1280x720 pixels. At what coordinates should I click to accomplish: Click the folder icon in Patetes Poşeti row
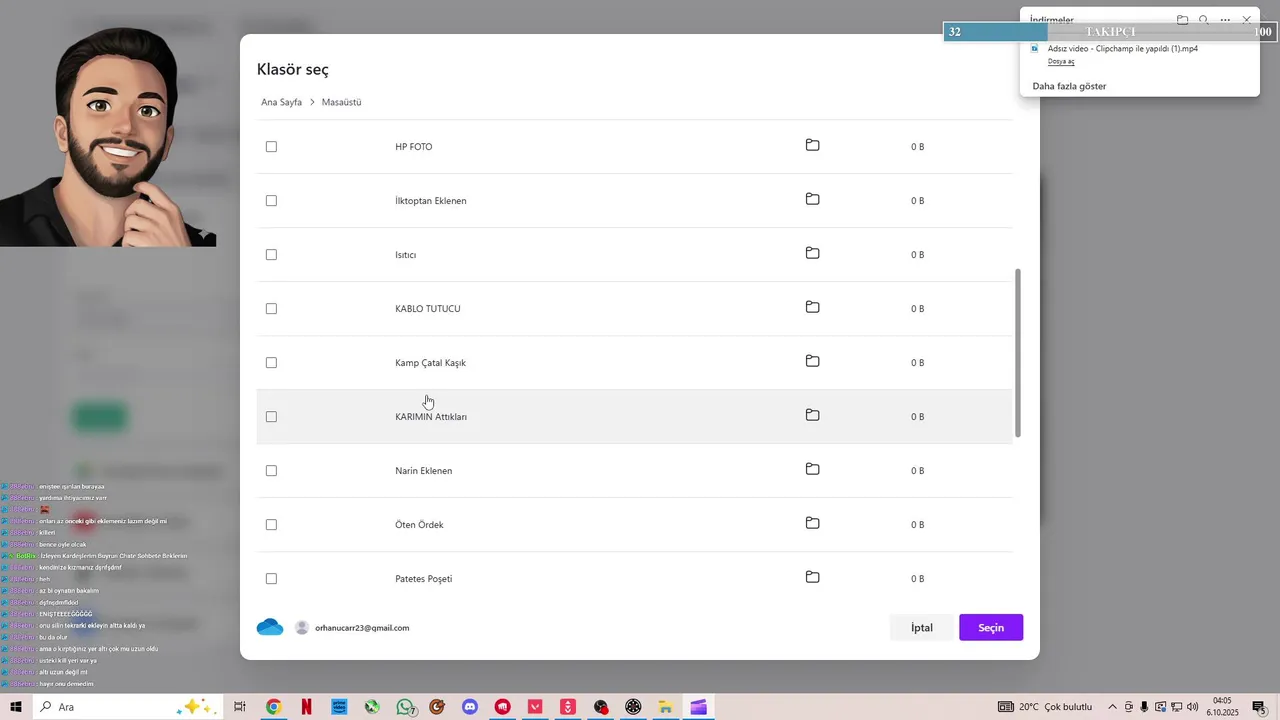pos(812,578)
